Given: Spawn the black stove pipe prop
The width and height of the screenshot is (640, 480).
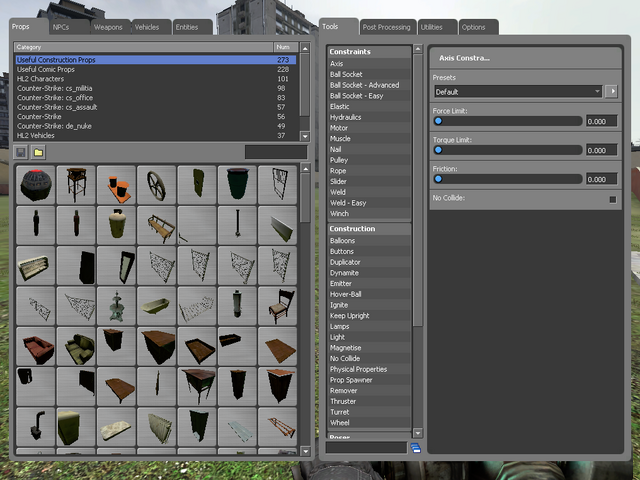Looking at the screenshot, I should click(36, 427).
